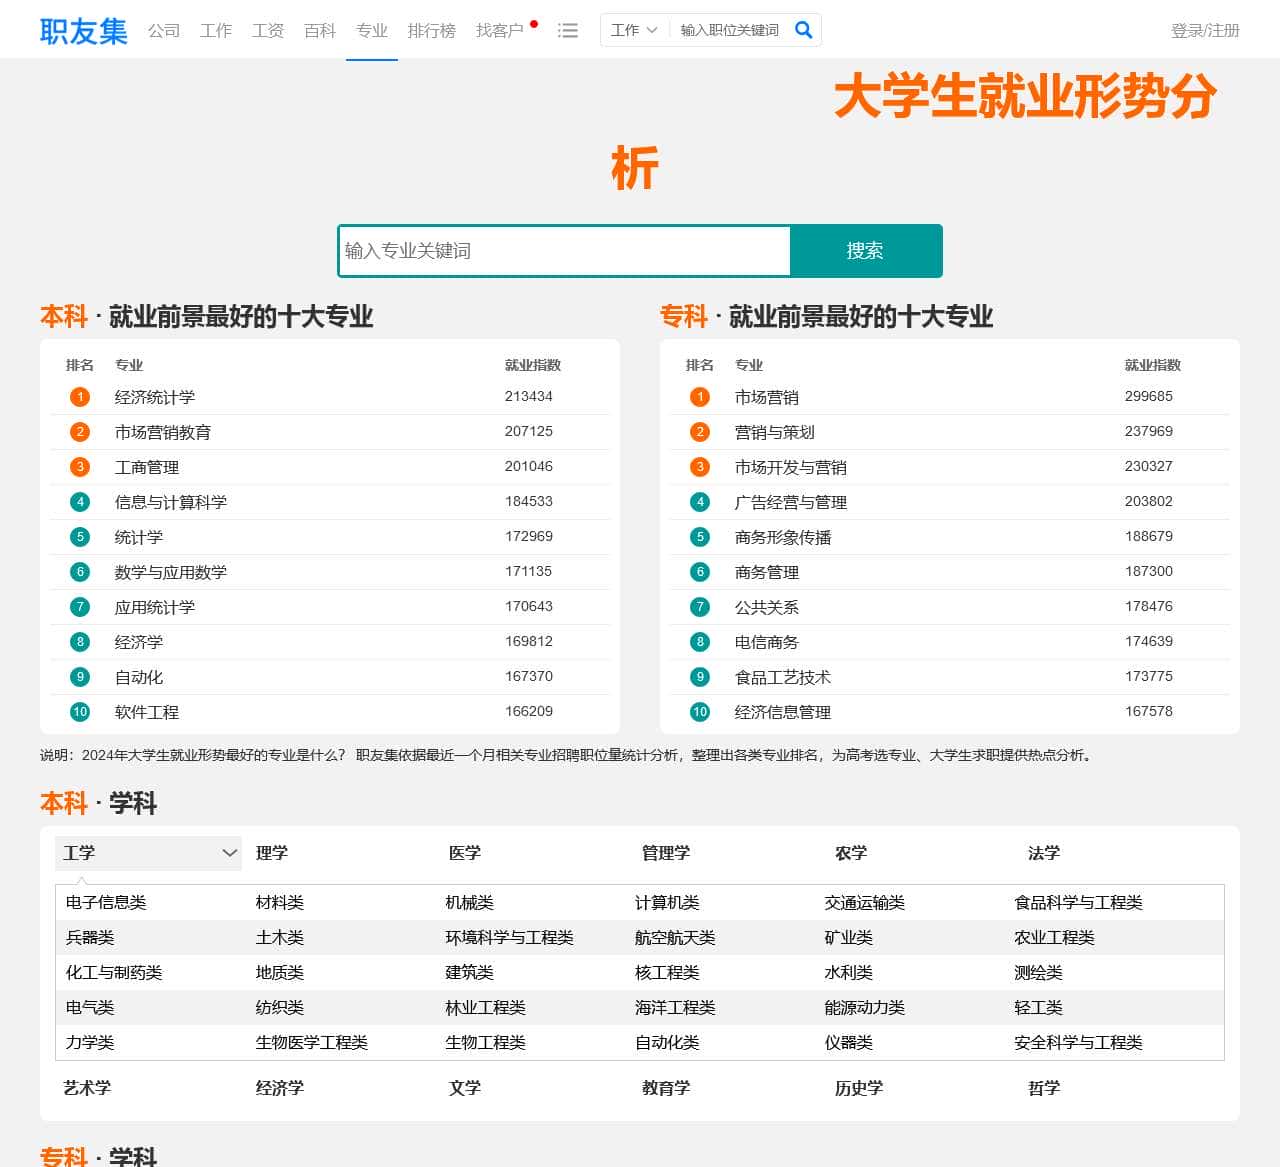Select the 哲学 subject tab
The height and width of the screenshot is (1167, 1280).
point(1045,1088)
